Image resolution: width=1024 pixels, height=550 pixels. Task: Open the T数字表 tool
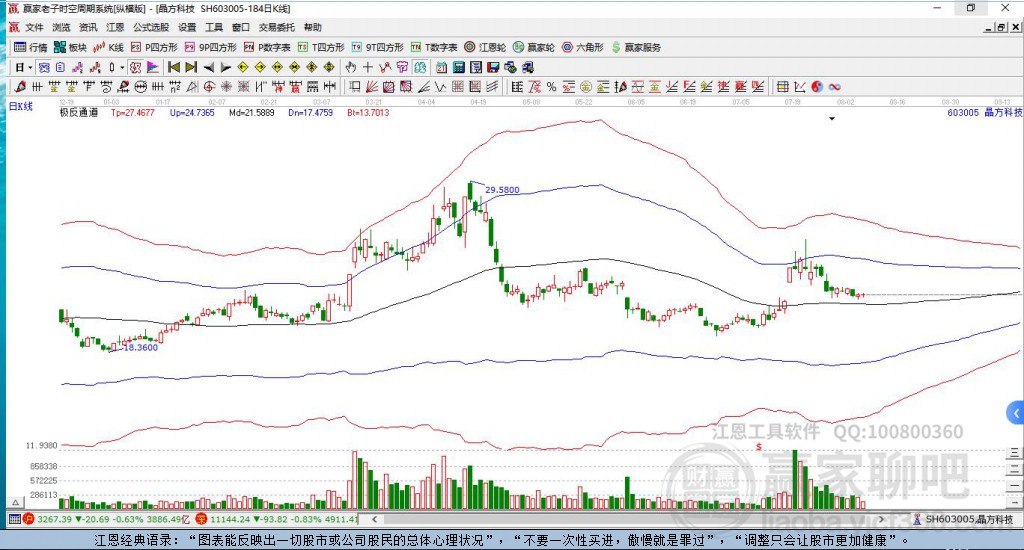pos(434,47)
